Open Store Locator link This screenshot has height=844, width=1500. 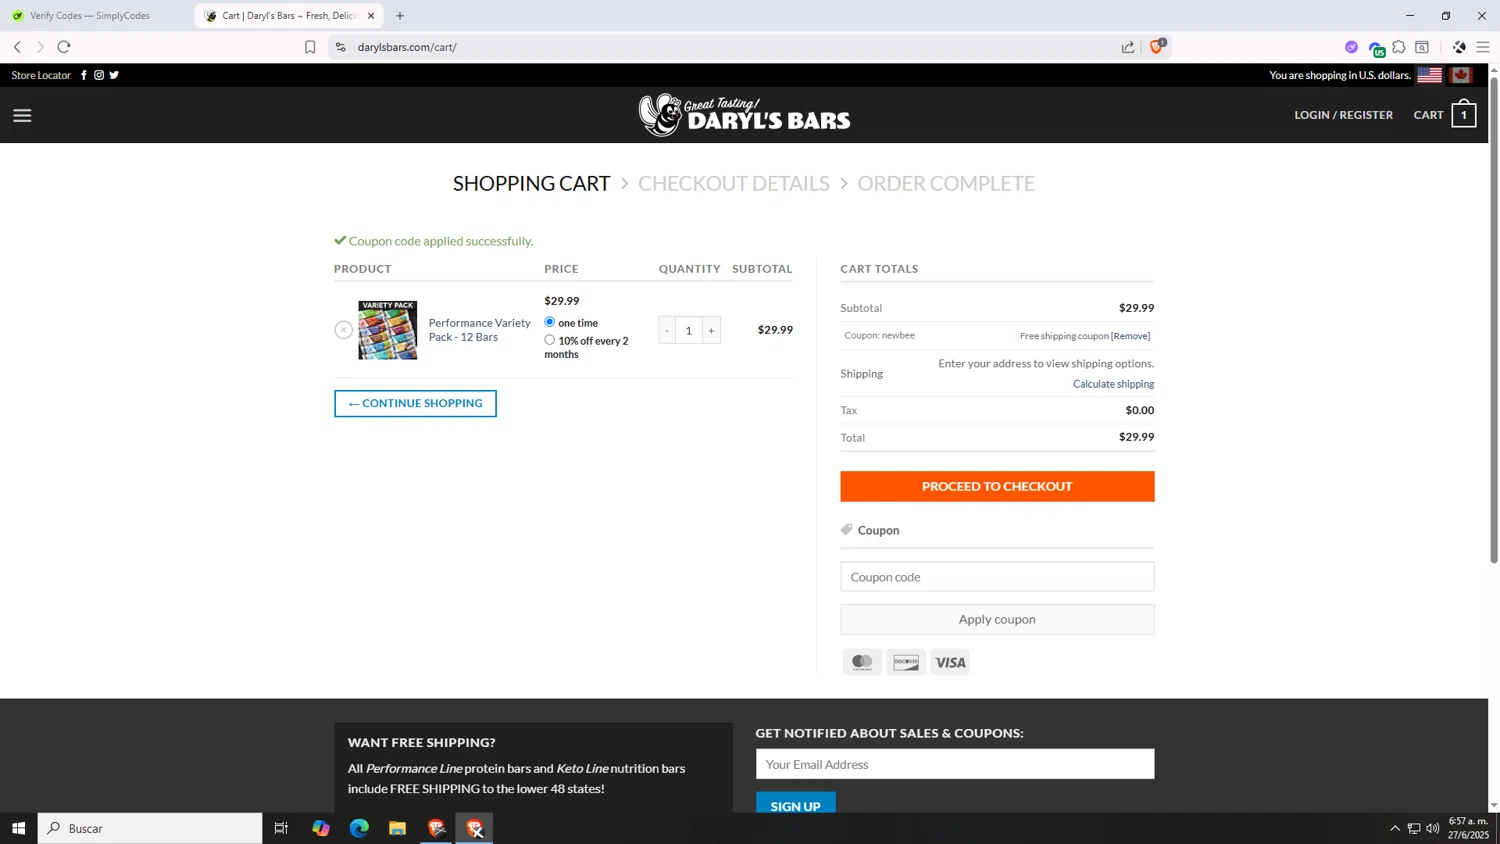coord(41,75)
